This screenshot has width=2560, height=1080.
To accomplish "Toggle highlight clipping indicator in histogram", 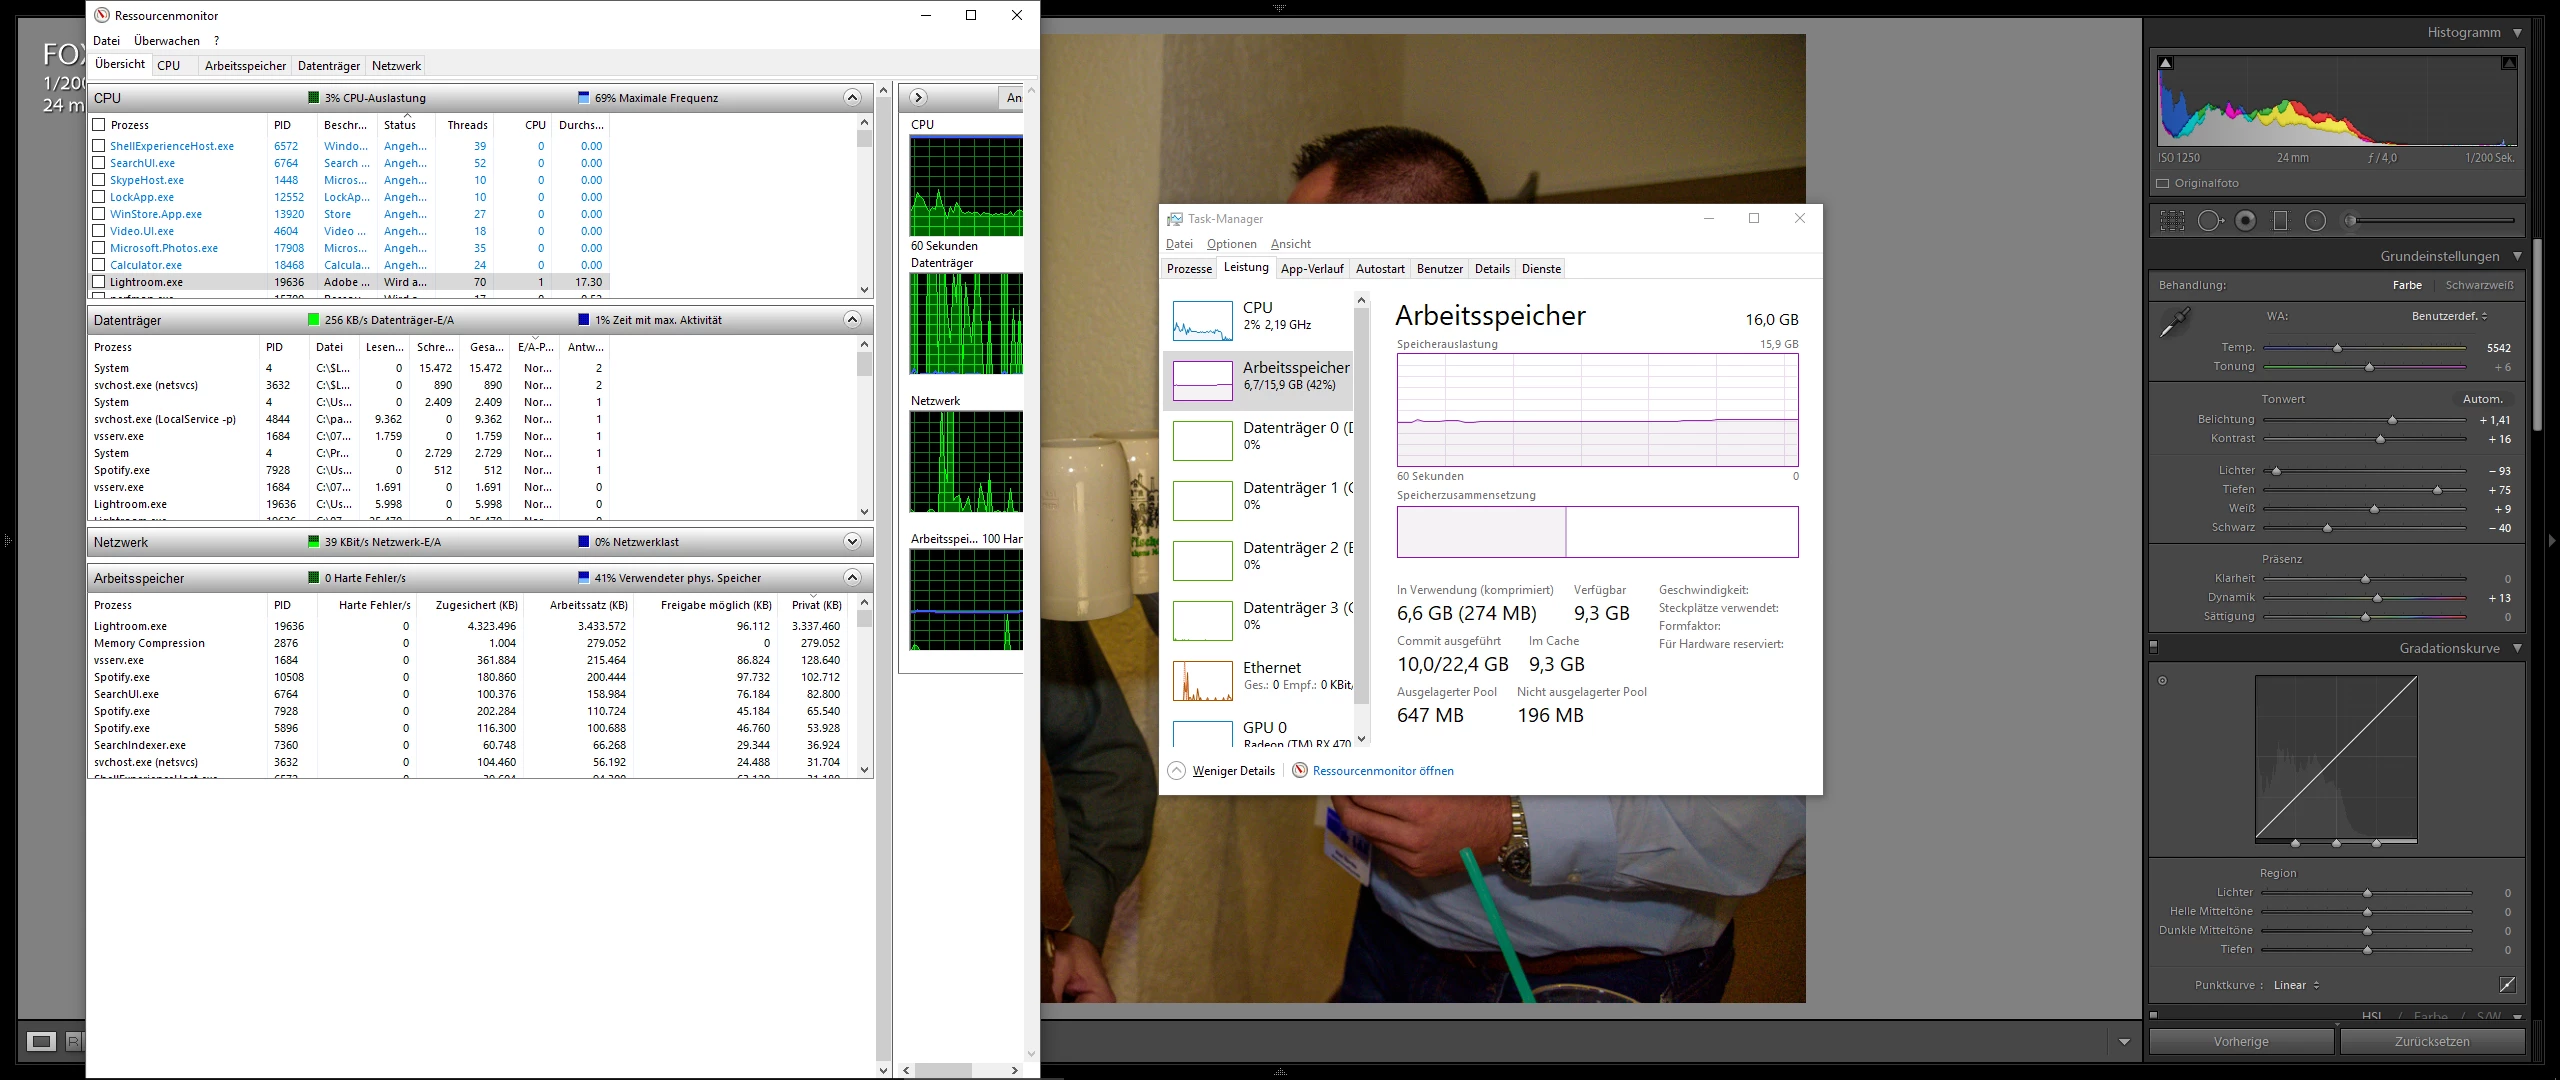I will point(2508,63).
